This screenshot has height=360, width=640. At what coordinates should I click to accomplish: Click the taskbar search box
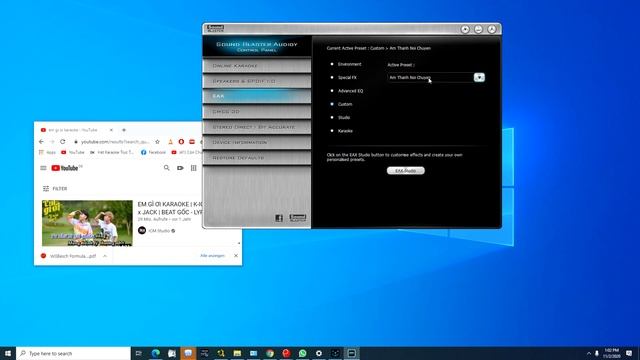pos(73,353)
